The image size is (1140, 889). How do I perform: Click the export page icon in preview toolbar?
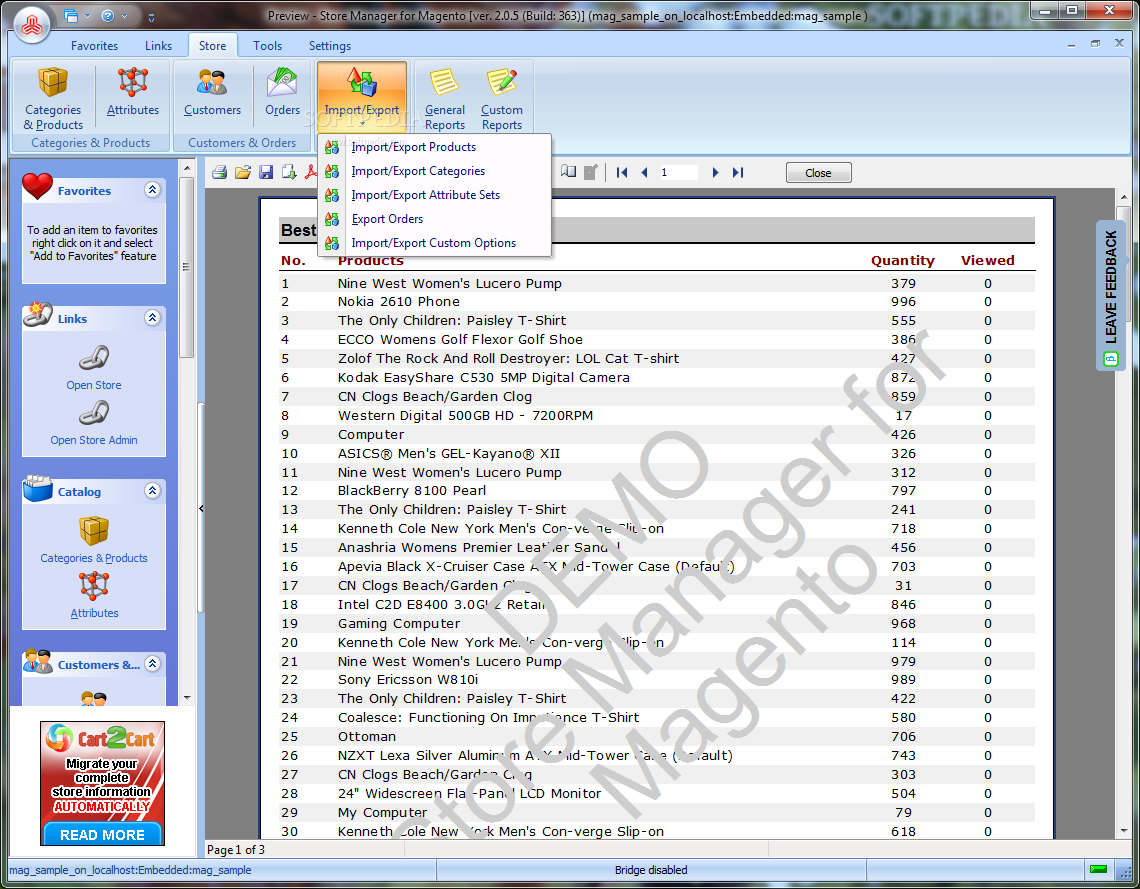(289, 172)
